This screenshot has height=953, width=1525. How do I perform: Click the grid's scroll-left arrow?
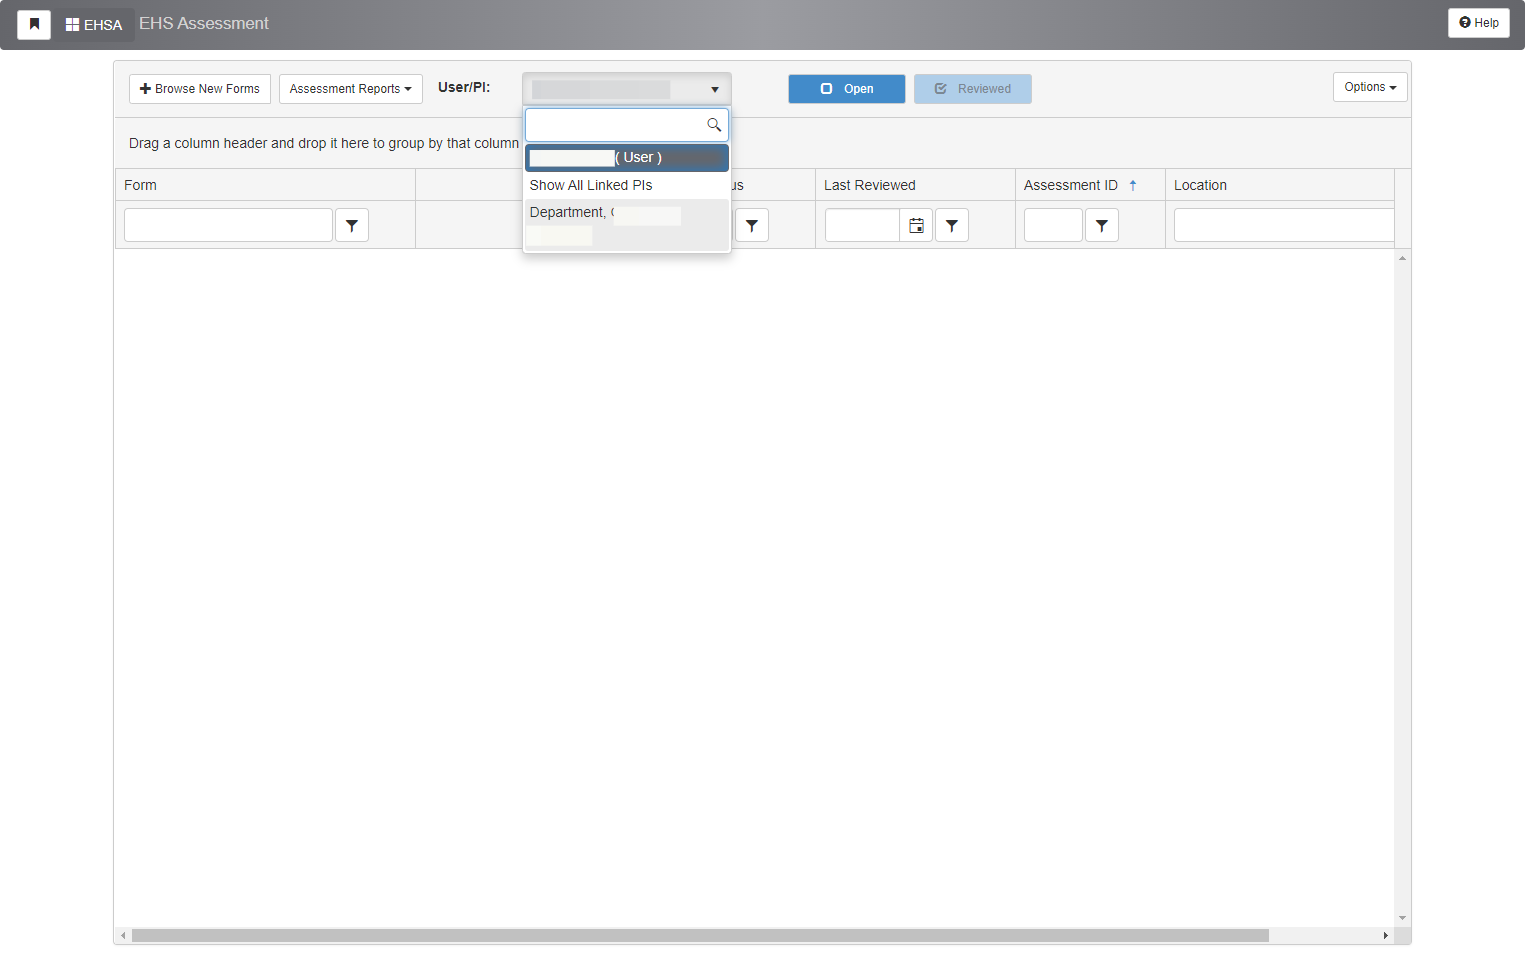click(123, 936)
